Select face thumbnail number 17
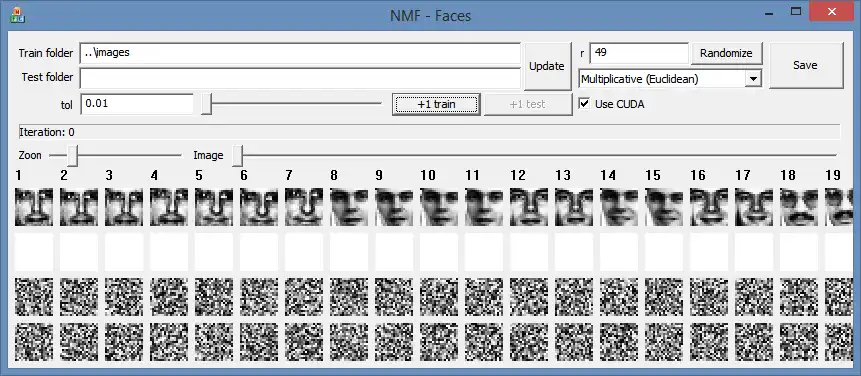 [x=754, y=207]
